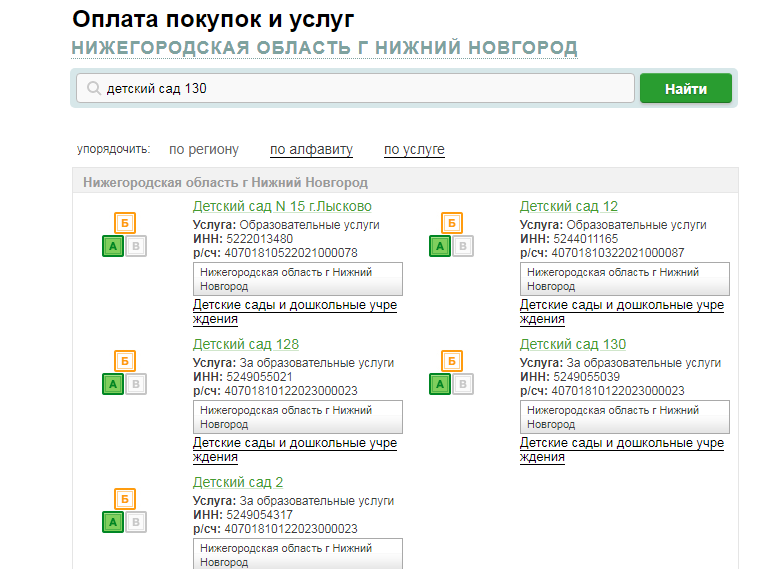This screenshot has height=569, width=766.
Task: Click ИНН 5222013480 text
Action: click(243, 239)
